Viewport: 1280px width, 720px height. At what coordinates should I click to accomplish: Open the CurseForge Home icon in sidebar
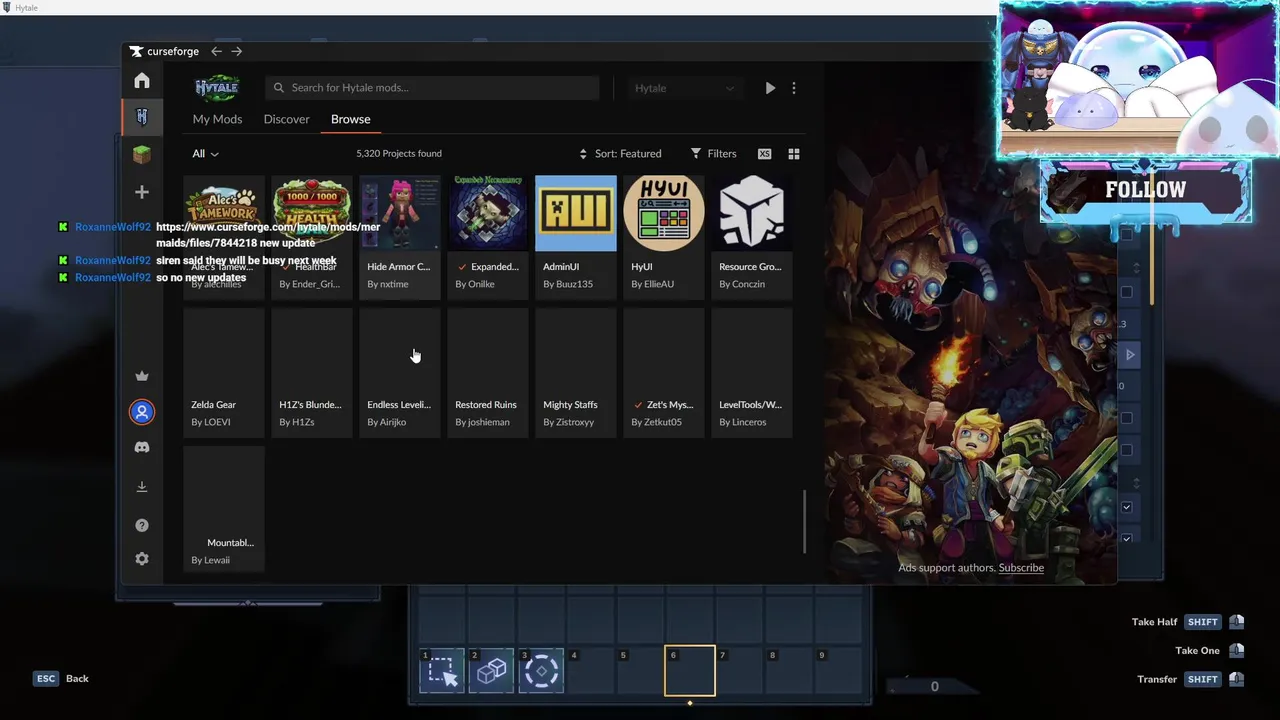pos(142,81)
